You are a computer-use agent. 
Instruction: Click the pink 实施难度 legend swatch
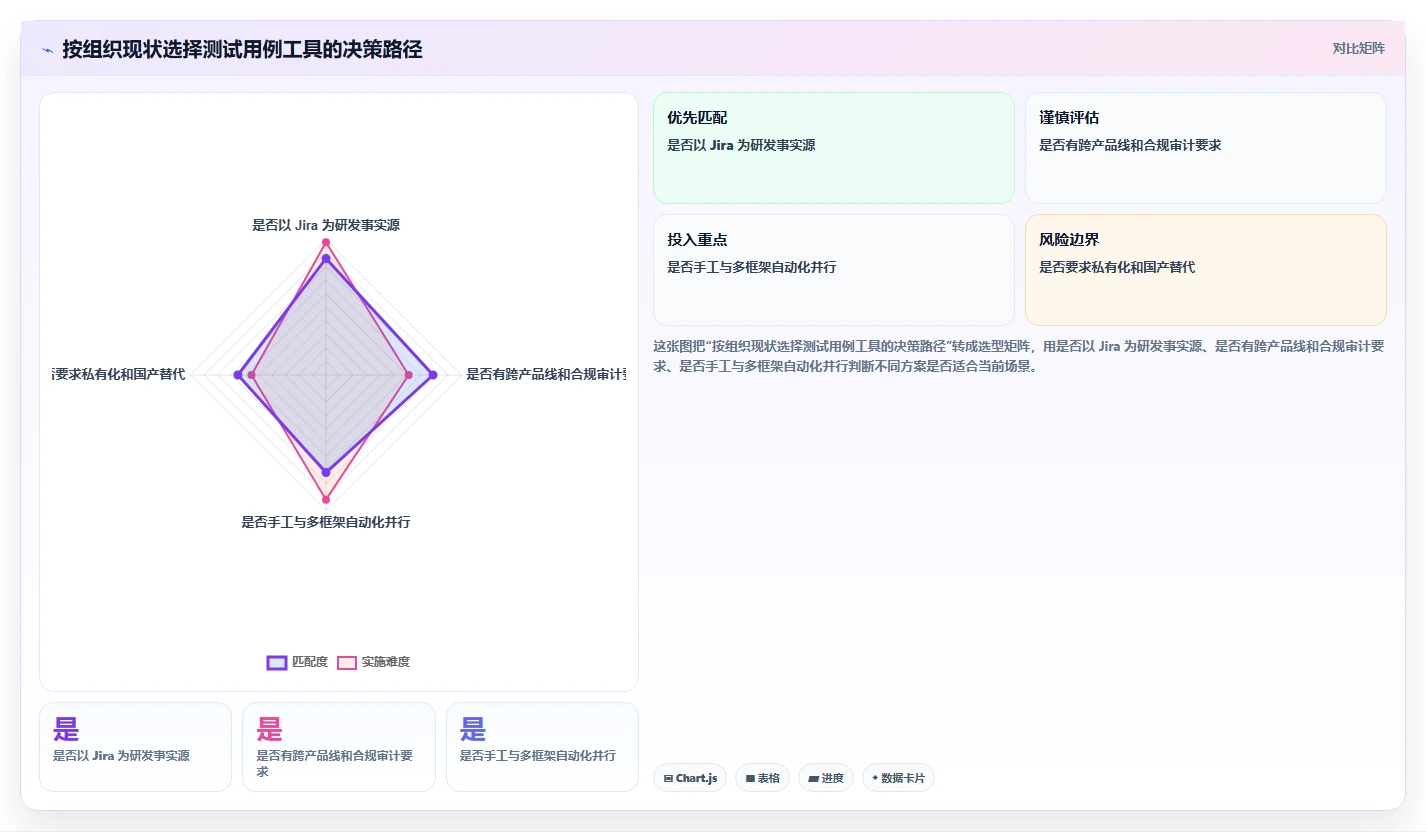coord(347,662)
